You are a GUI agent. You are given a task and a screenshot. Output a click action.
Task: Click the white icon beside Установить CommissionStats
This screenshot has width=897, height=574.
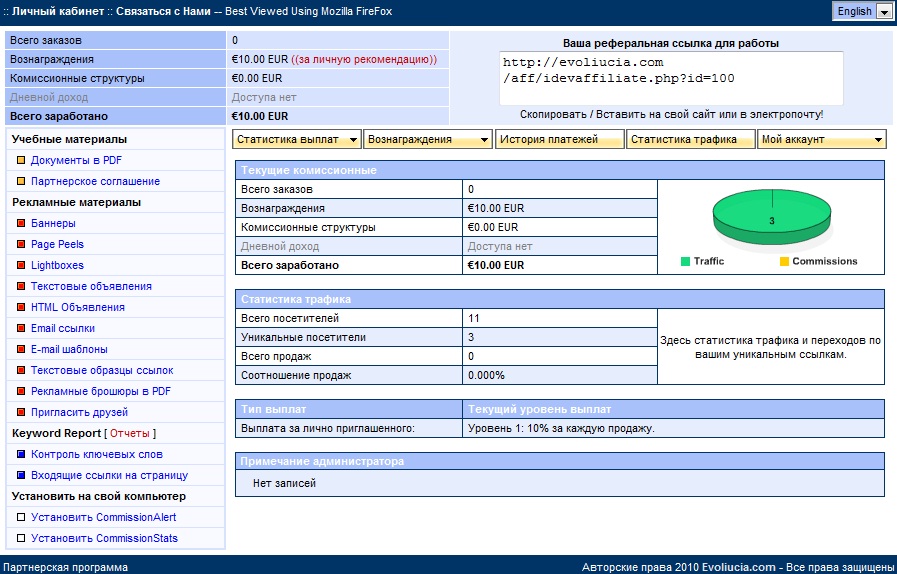(x=21, y=538)
